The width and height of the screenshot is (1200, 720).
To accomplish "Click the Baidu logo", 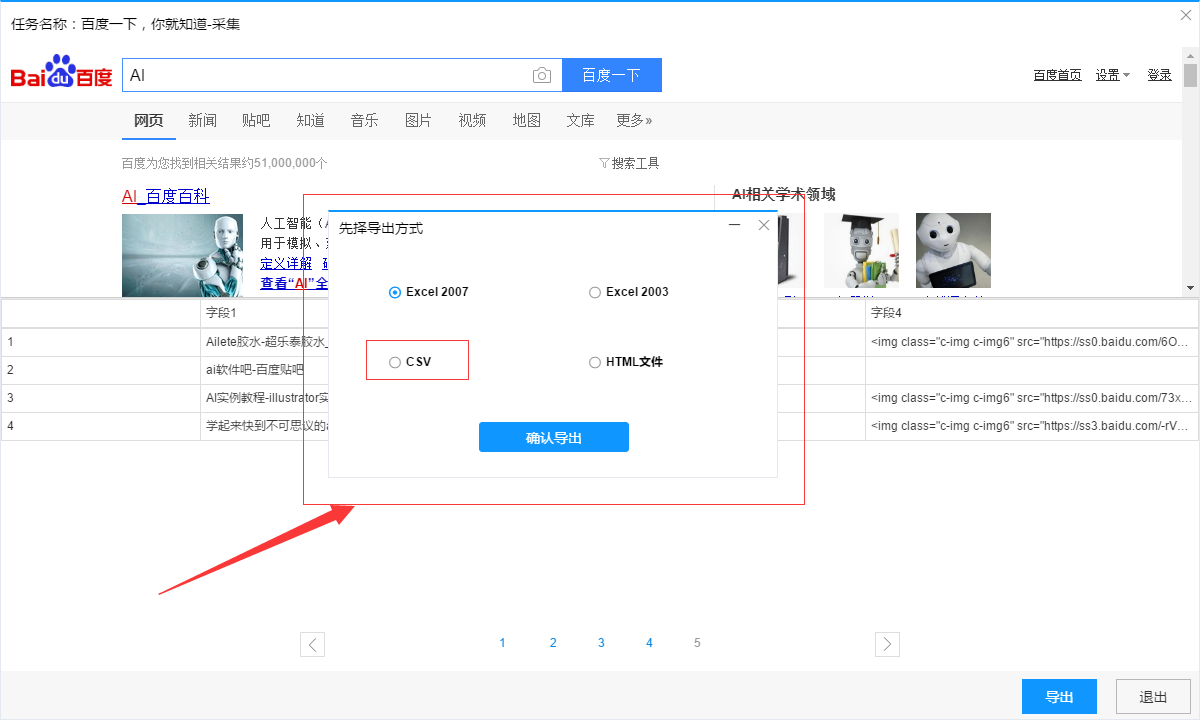I will click(61, 74).
